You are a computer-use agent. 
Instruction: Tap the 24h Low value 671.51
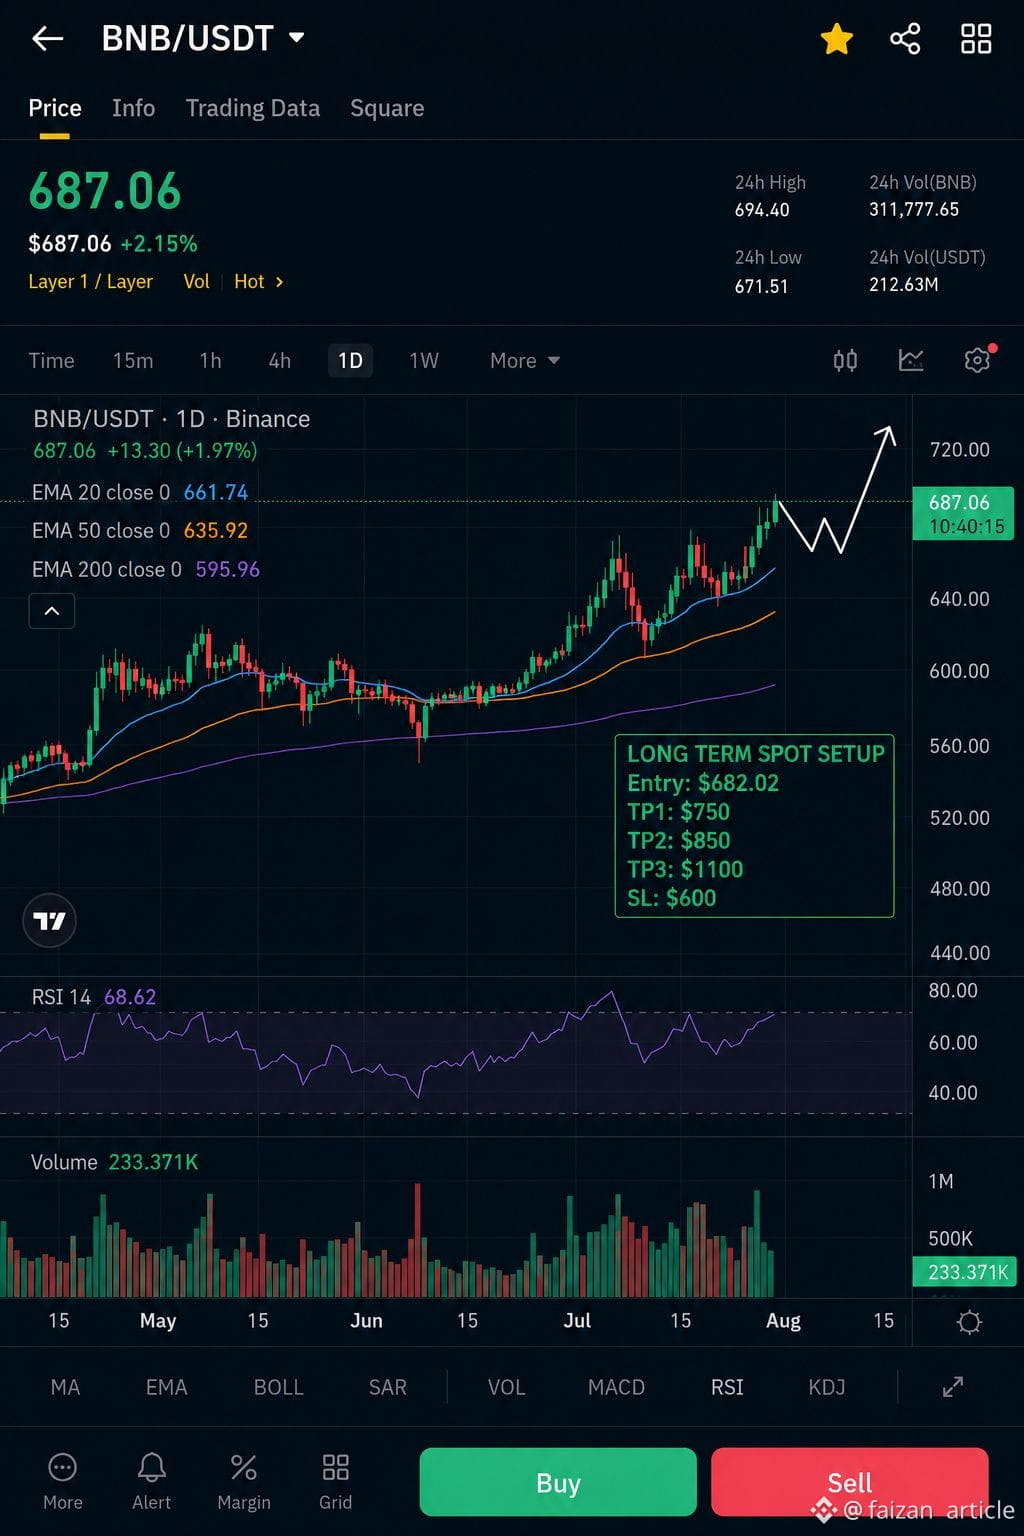coord(762,286)
